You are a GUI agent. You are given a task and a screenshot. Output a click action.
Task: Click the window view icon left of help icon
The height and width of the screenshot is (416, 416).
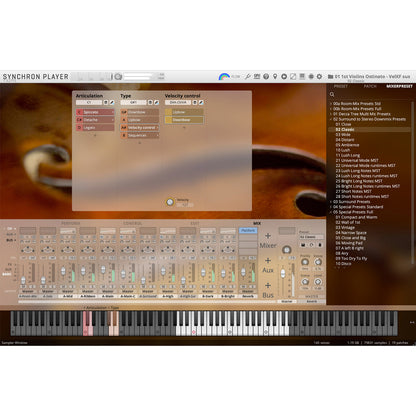coord(257,77)
